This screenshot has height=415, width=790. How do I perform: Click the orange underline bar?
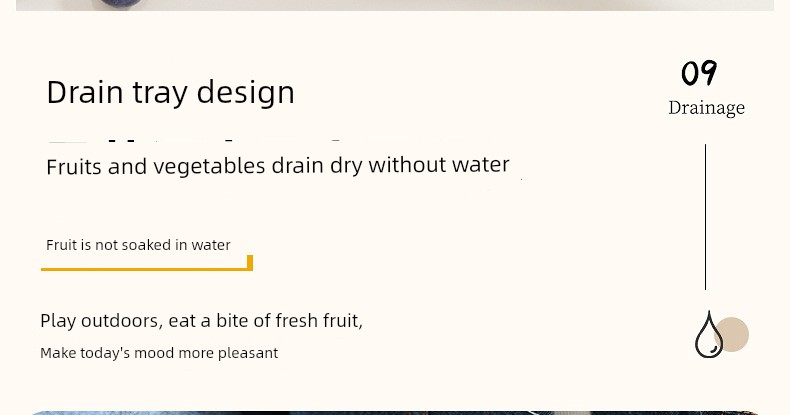coord(143,268)
